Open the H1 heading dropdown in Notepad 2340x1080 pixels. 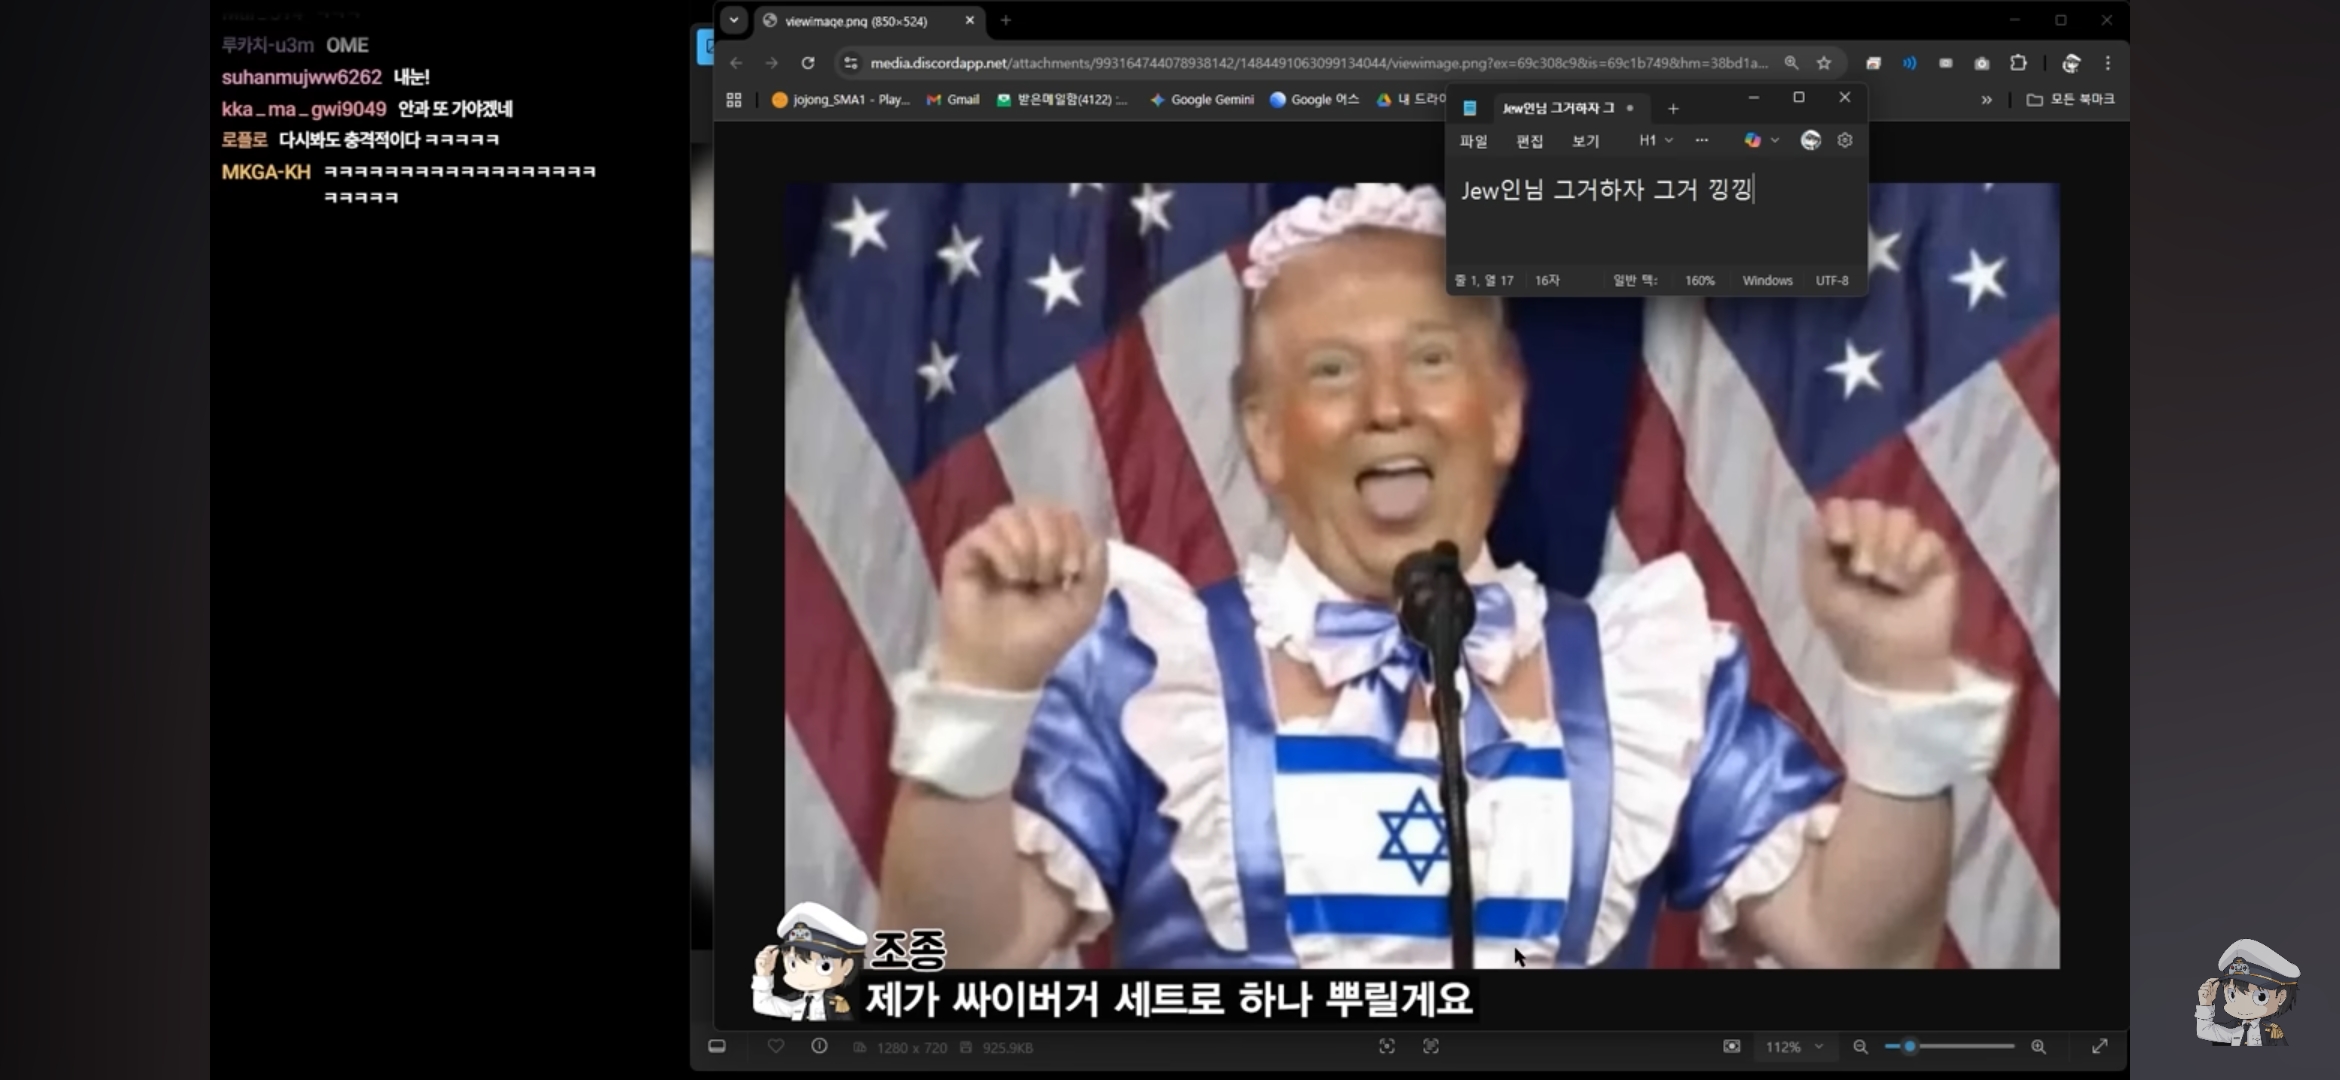click(x=1655, y=140)
